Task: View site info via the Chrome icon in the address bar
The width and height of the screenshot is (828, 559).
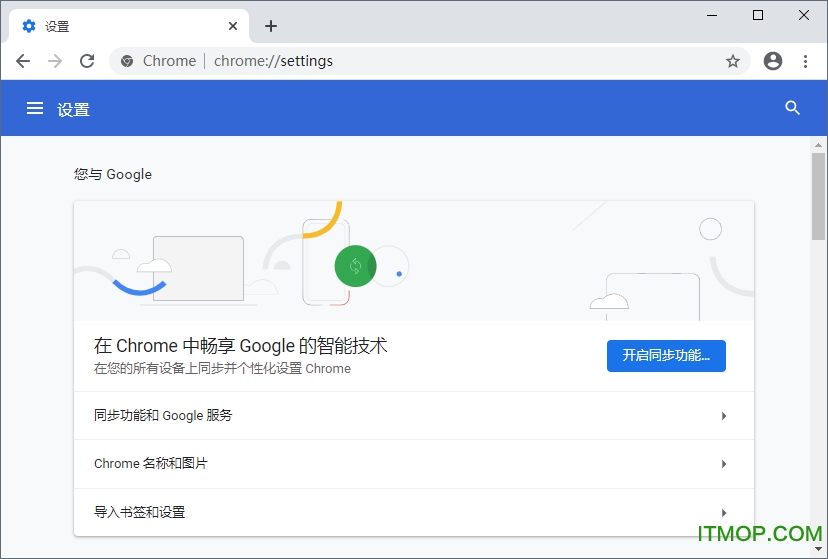Action: click(127, 61)
